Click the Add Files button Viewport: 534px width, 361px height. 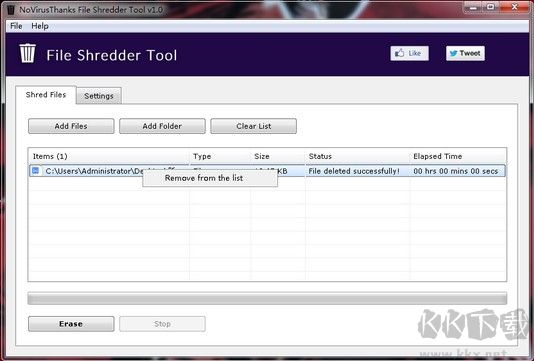pyautogui.click(x=71, y=126)
